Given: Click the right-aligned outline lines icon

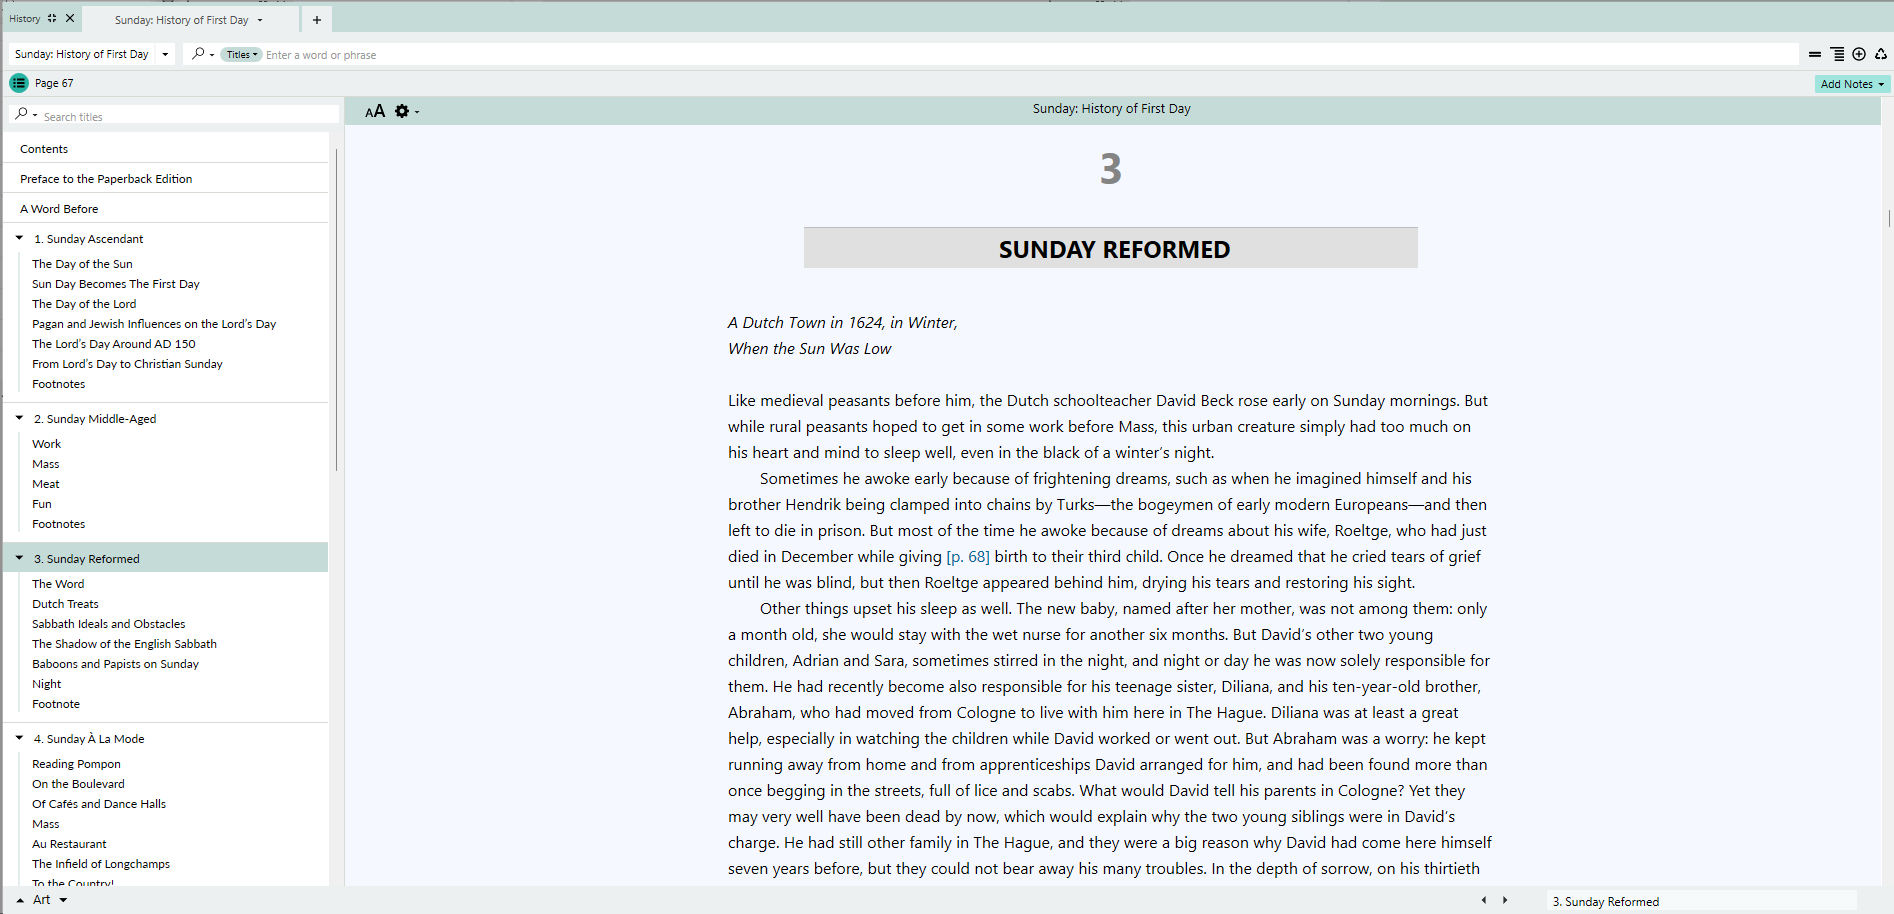Looking at the screenshot, I should [1837, 54].
